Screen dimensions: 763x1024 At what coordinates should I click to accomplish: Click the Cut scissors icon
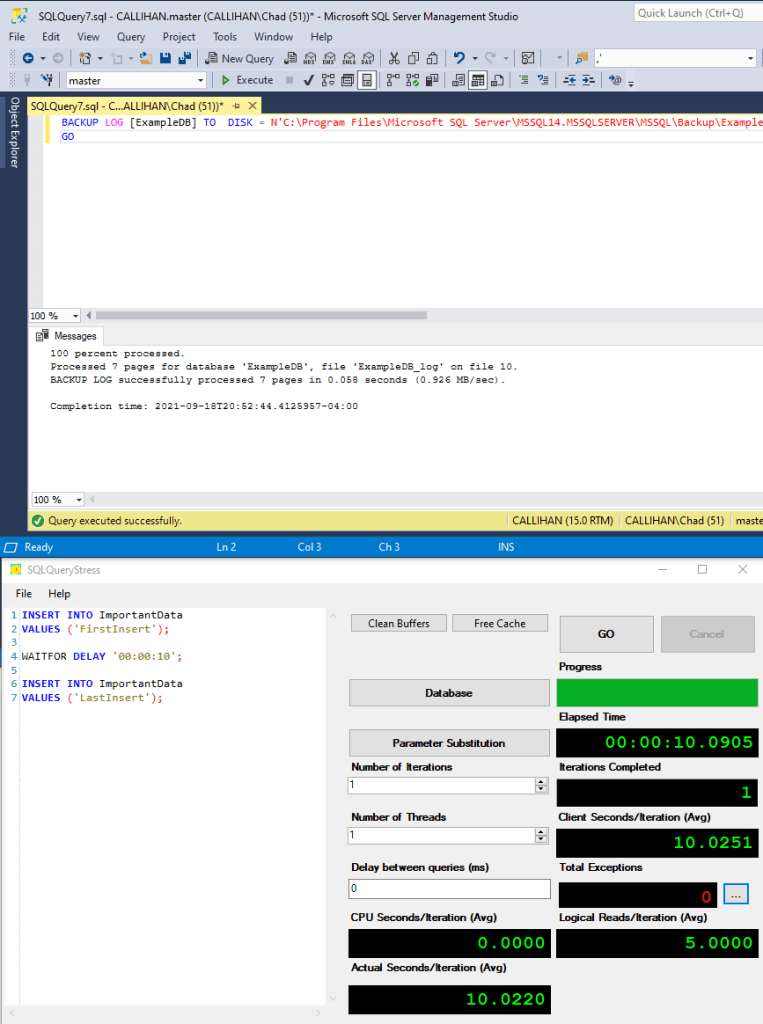pyautogui.click(x=394, y=58)
